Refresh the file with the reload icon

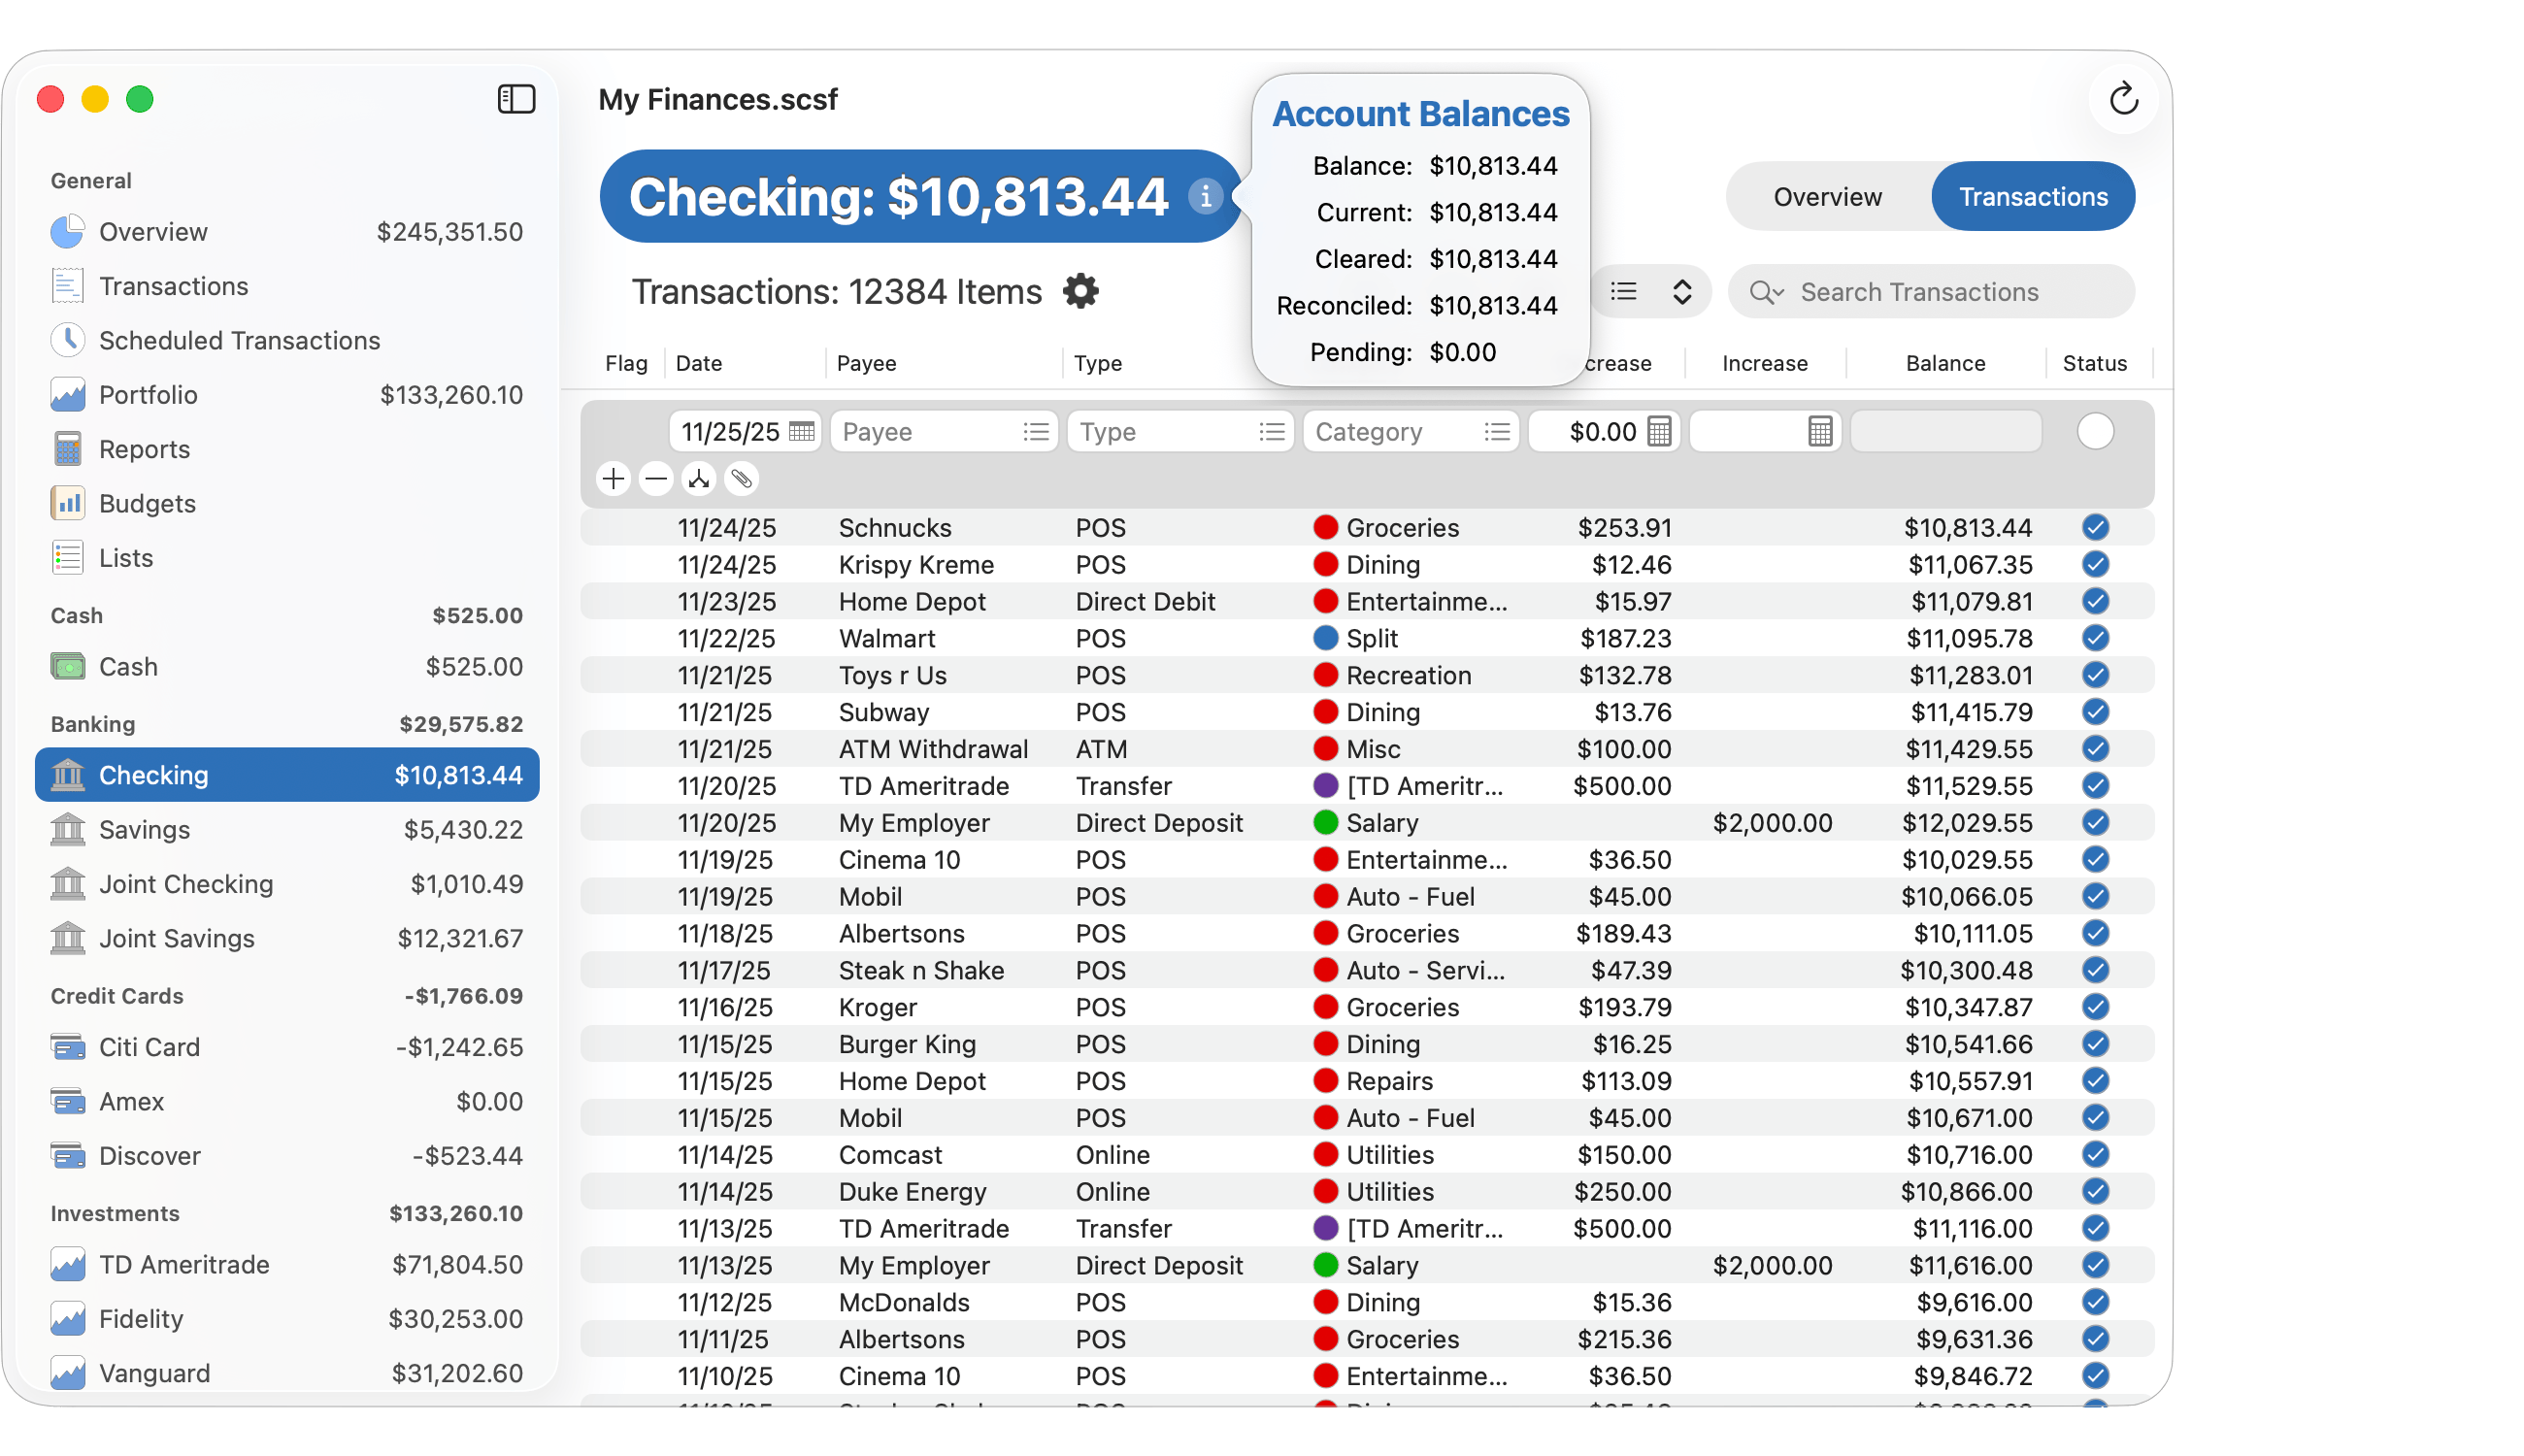(x=2124, y=99)
